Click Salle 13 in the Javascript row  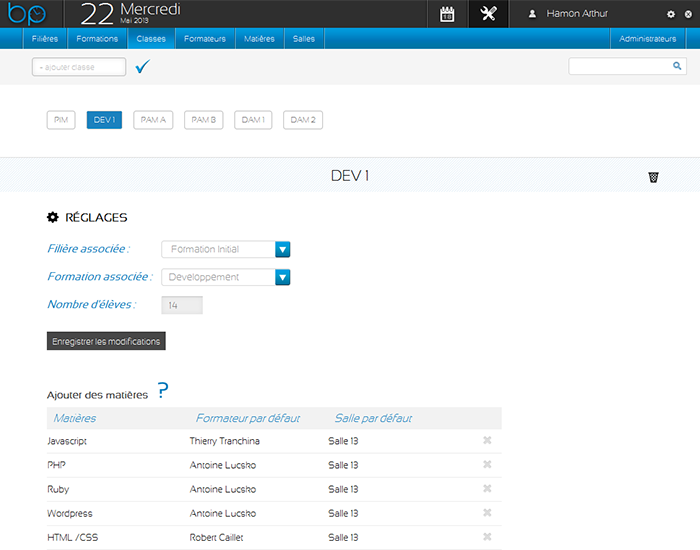tap(343, 441)
